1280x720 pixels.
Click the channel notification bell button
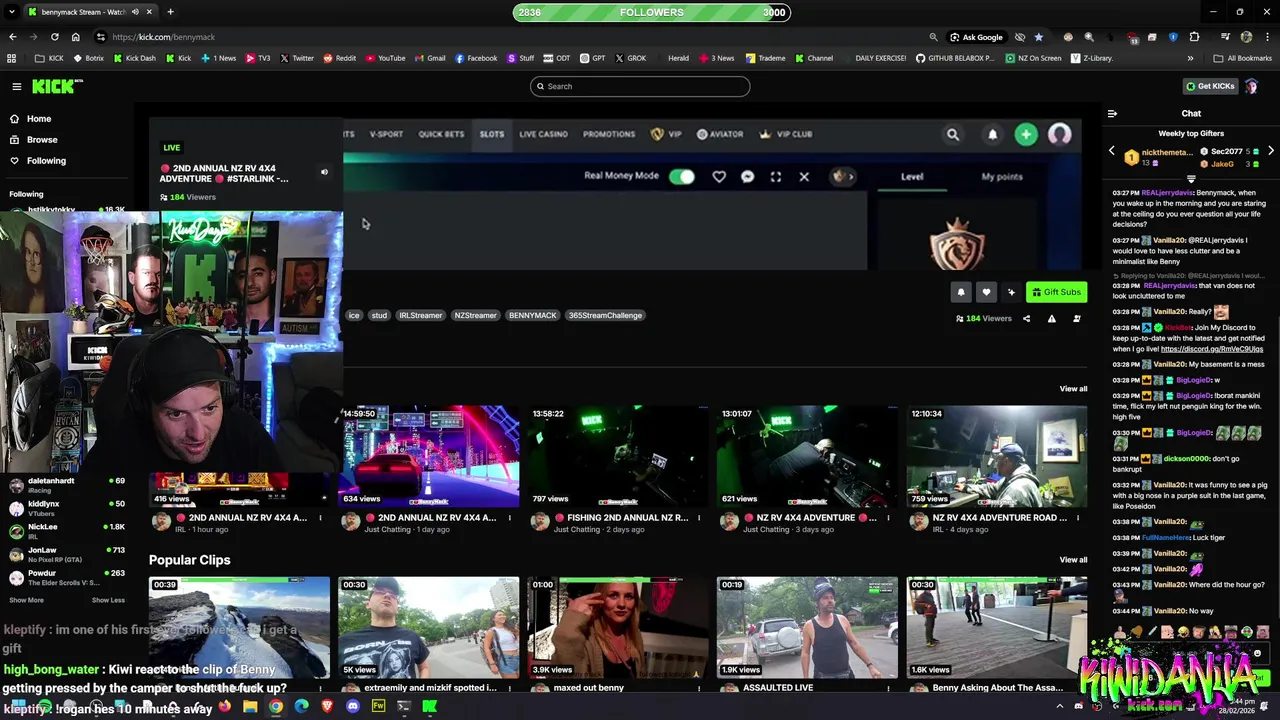[x=961, y=292]
